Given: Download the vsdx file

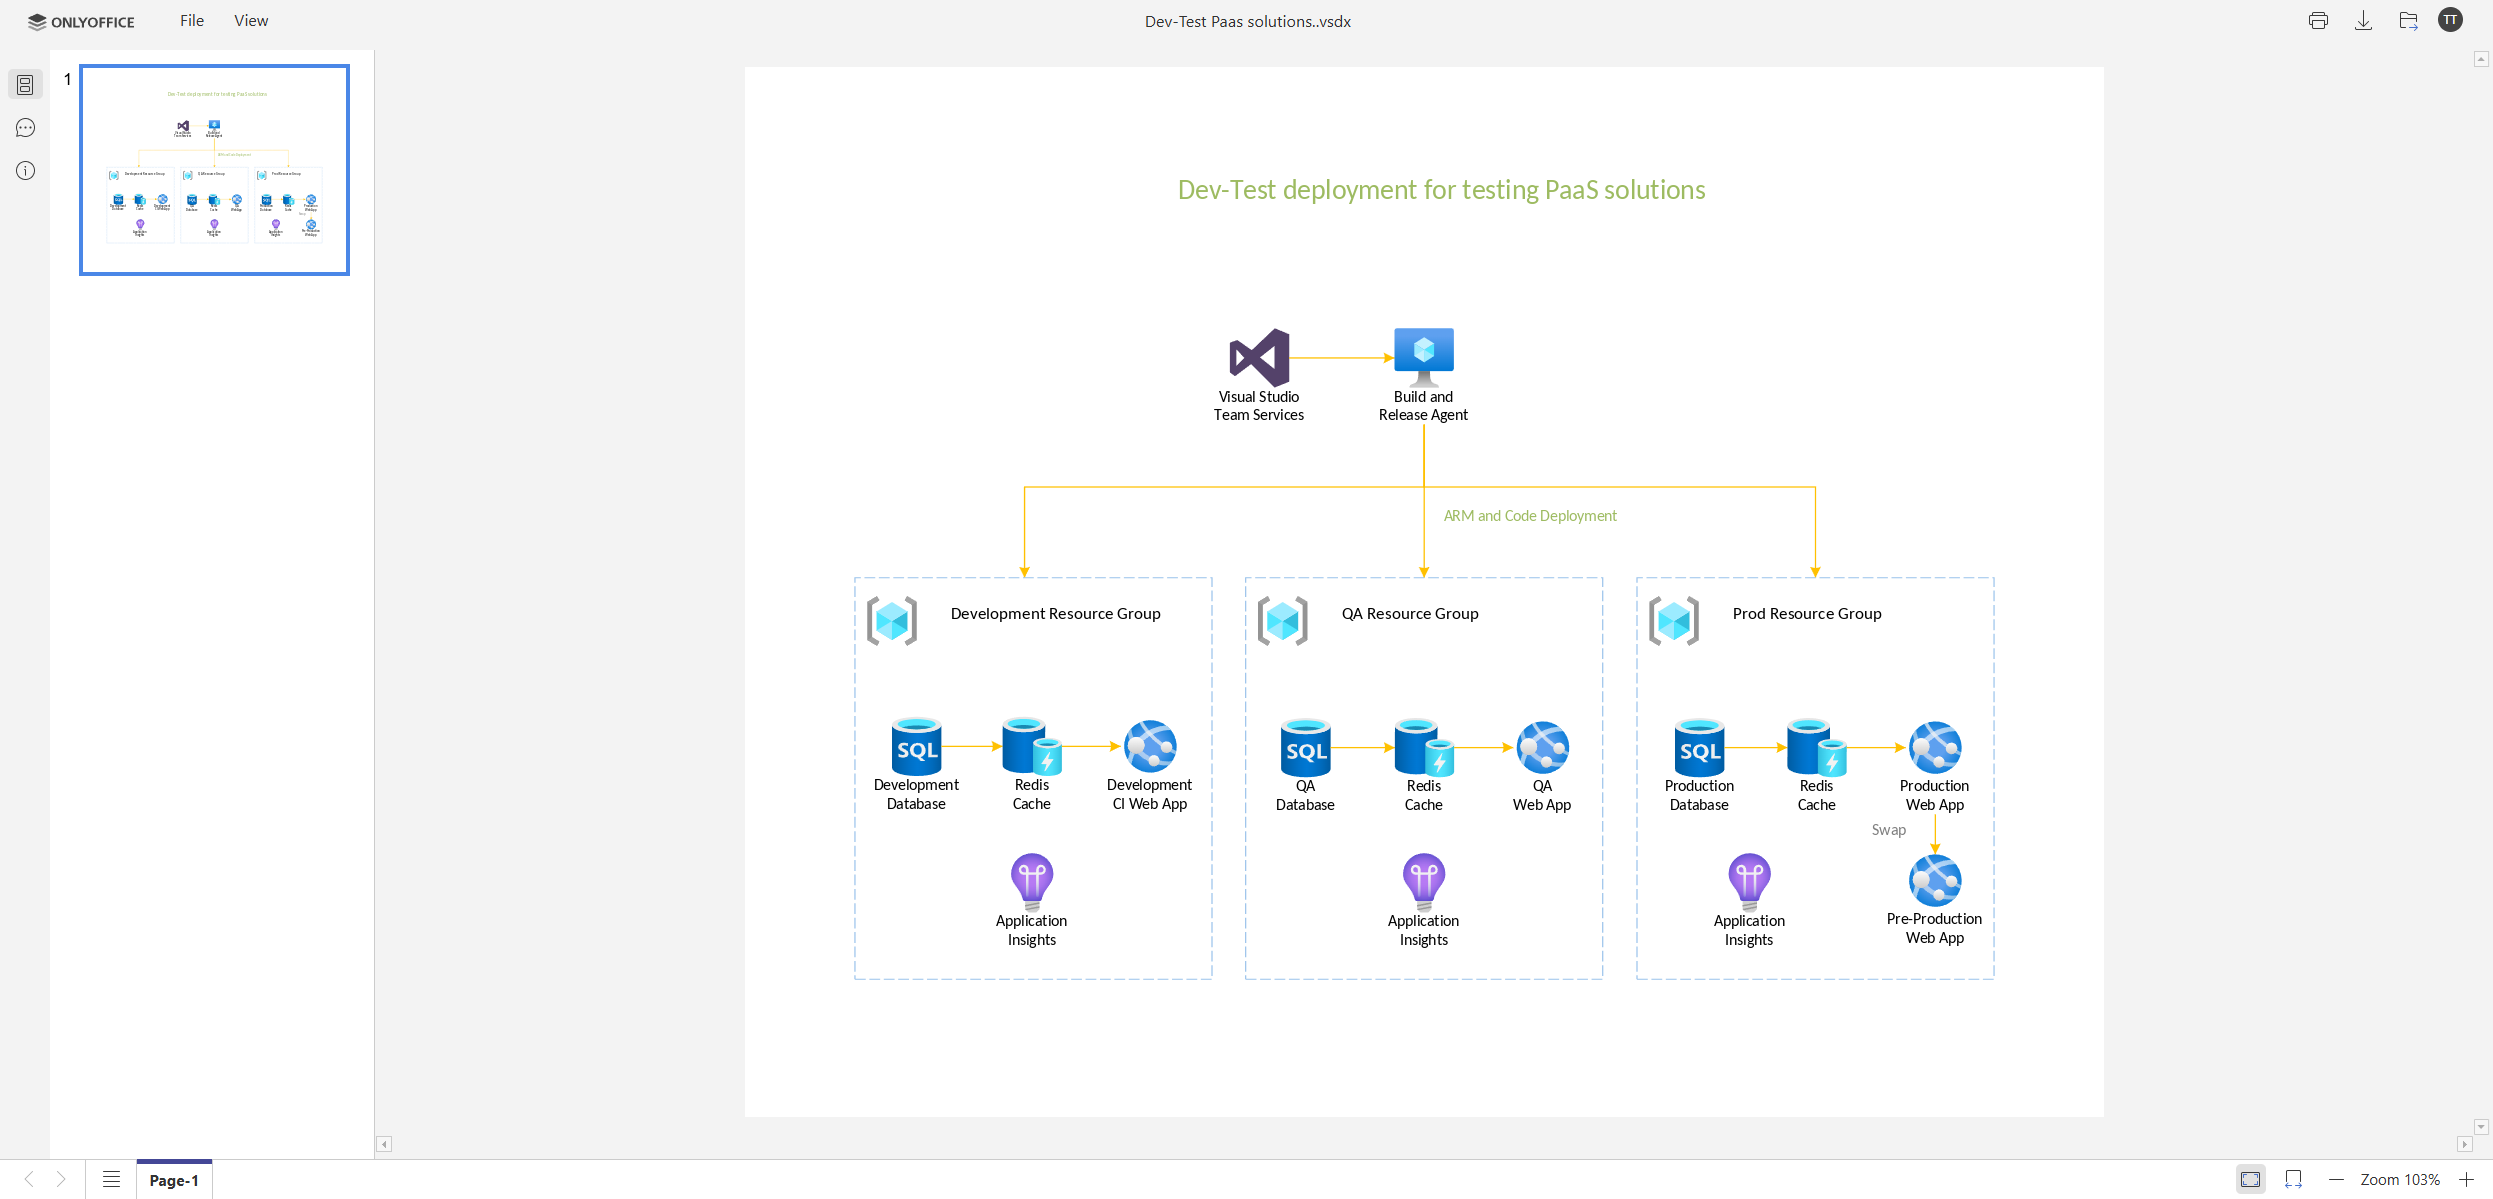Looking at the screenshot, I should tap(2363, 20).
